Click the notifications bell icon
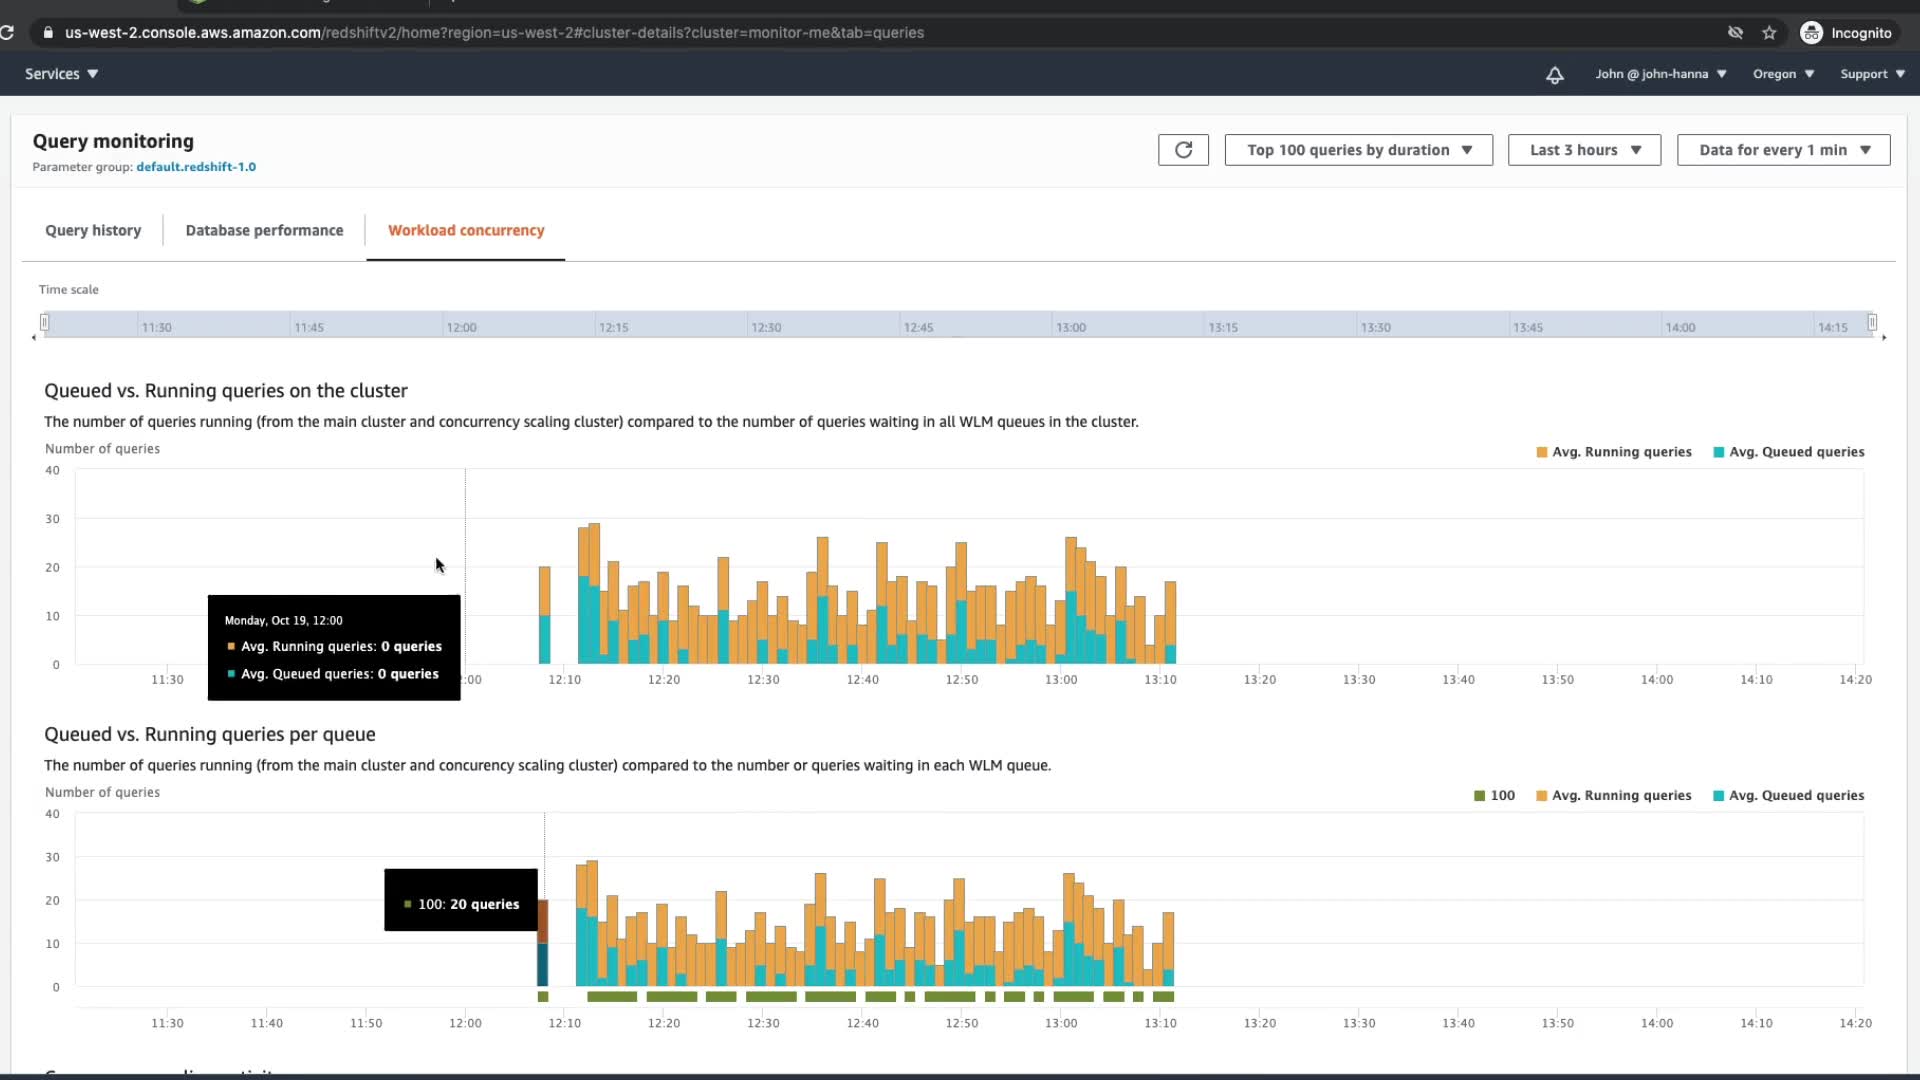The height and width of the screenshot is (1080, 1920). [1554, 75]
